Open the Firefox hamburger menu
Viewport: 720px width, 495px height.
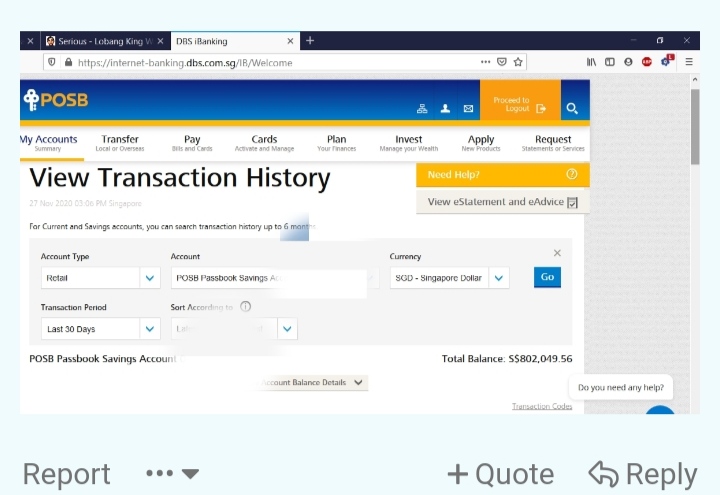click(688, 62)
